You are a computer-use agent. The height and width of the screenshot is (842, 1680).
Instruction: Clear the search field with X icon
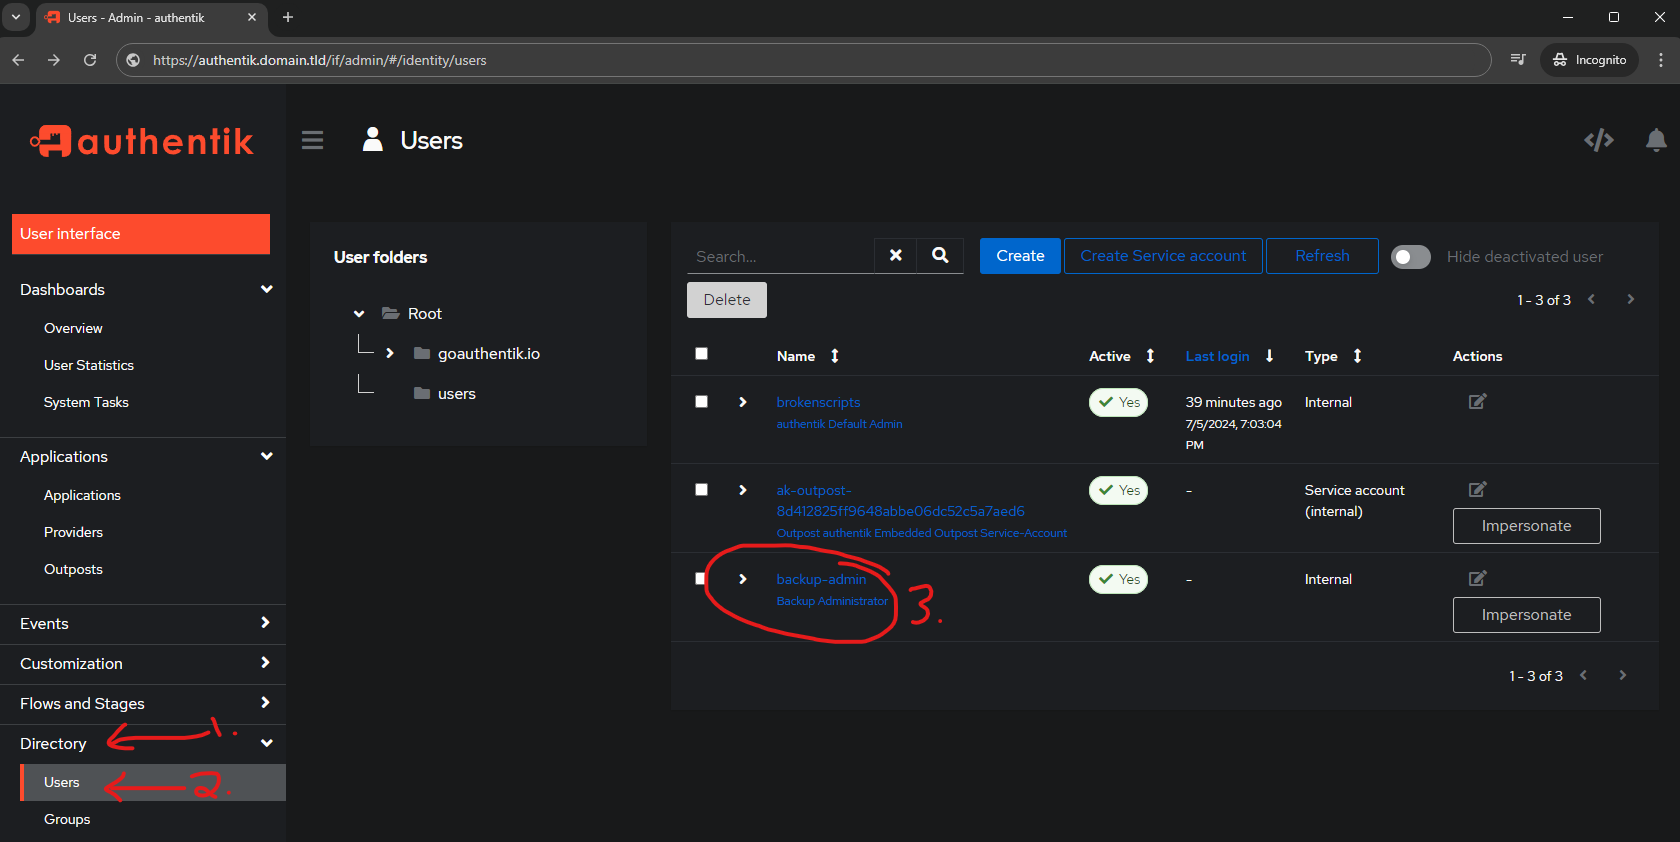[x=896, y=256]
